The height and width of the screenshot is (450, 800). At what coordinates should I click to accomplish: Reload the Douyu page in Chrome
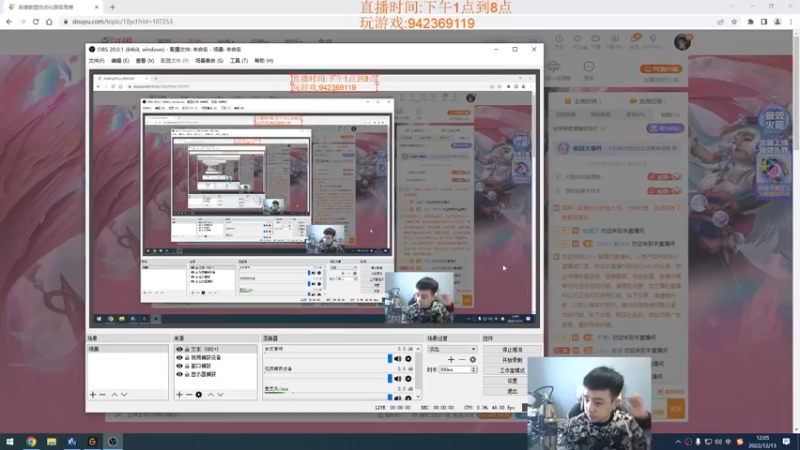[36, 21]
